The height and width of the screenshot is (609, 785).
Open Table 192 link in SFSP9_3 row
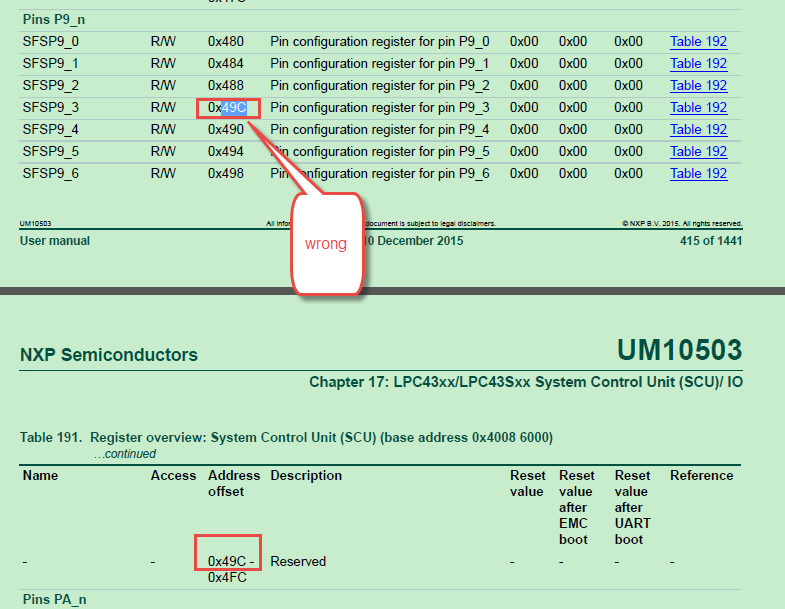point(698,108)
